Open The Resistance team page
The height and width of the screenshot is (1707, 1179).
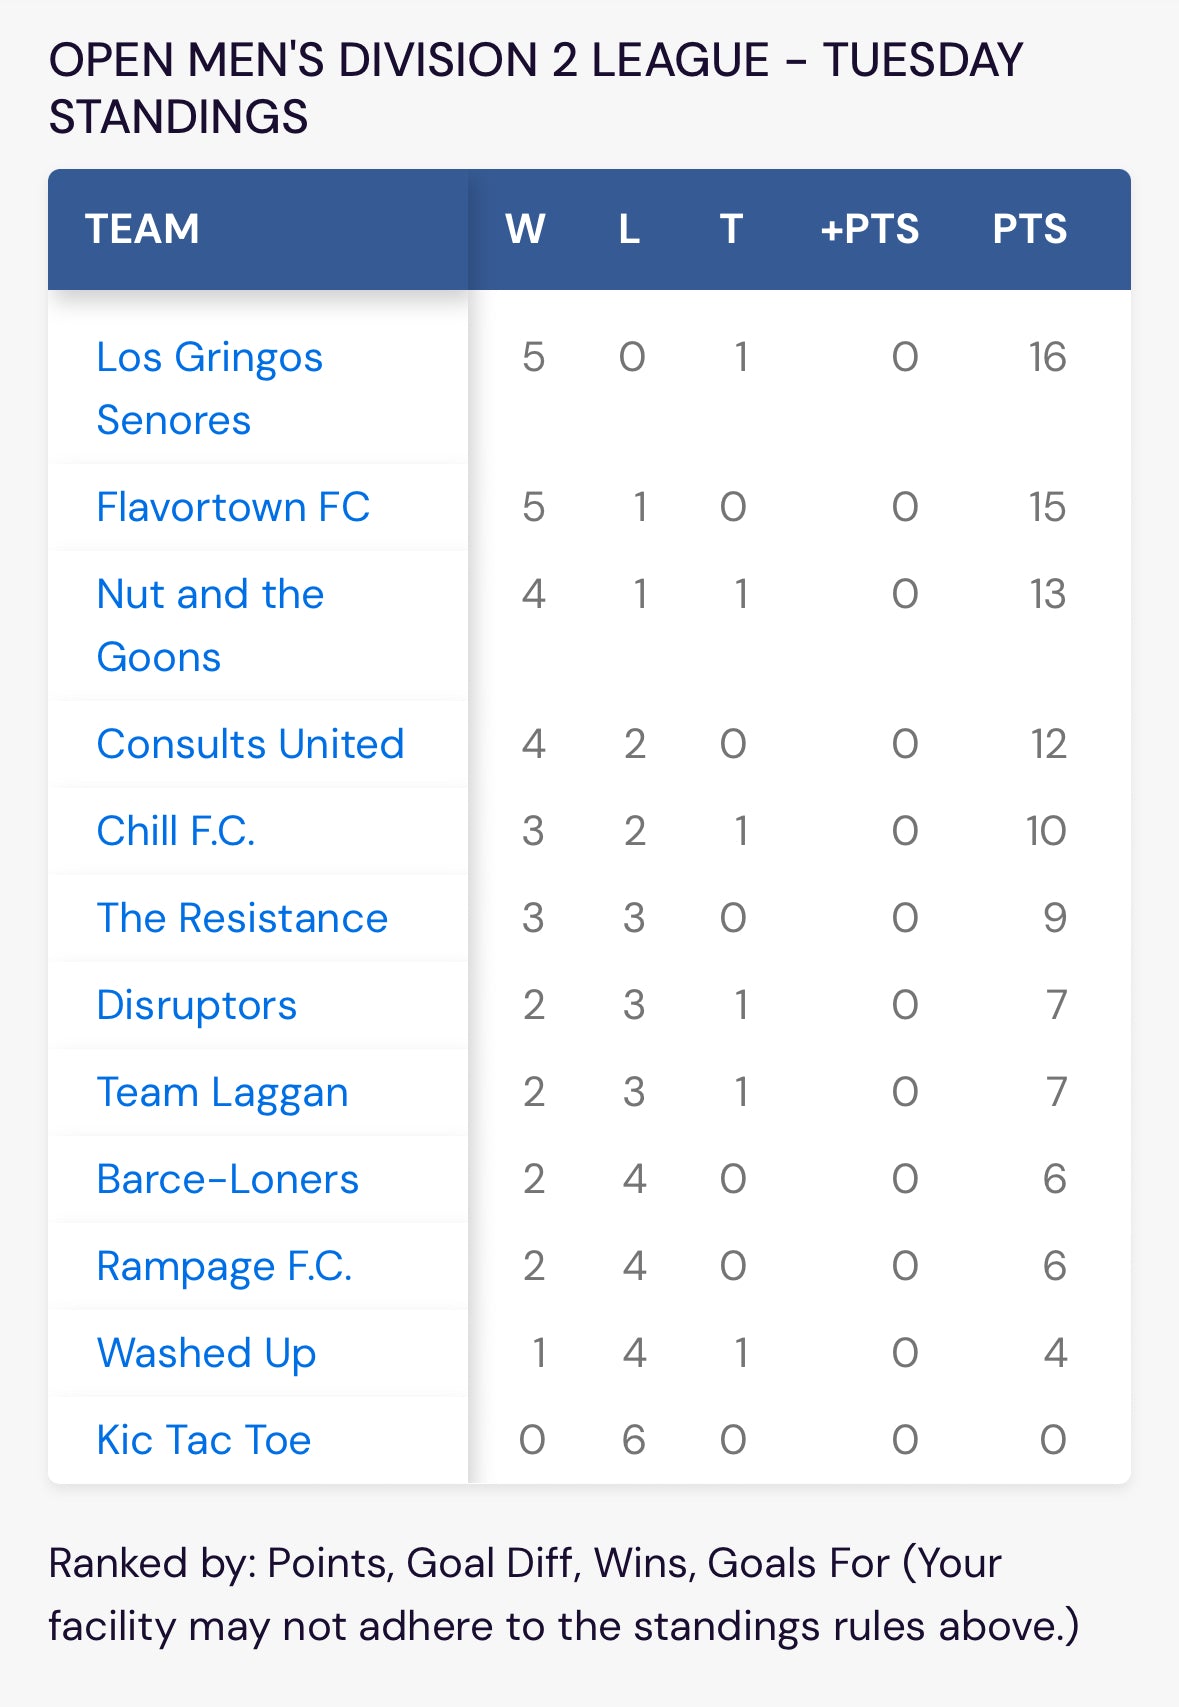coord(242,918)
